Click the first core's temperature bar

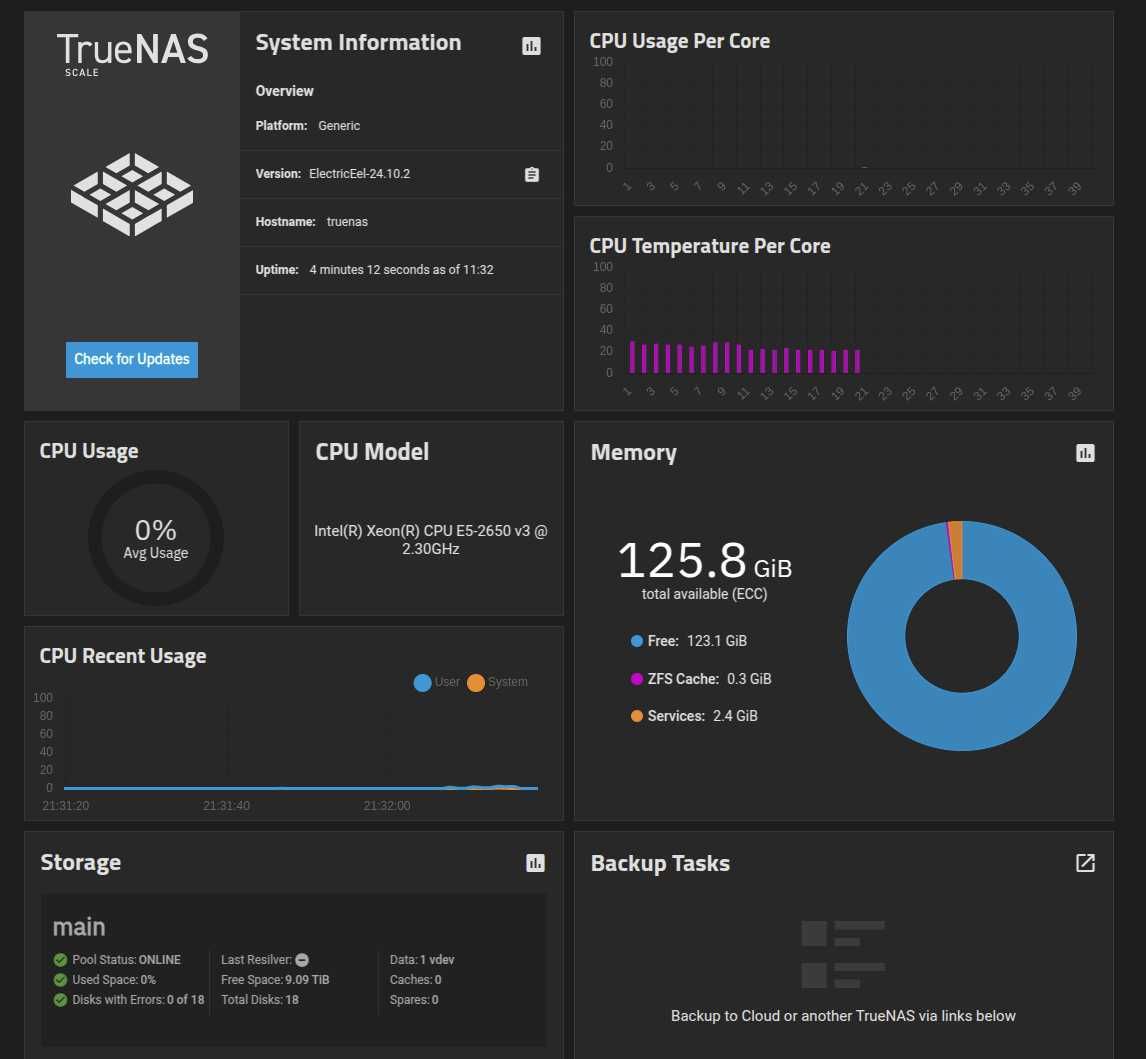pos(632,357)
